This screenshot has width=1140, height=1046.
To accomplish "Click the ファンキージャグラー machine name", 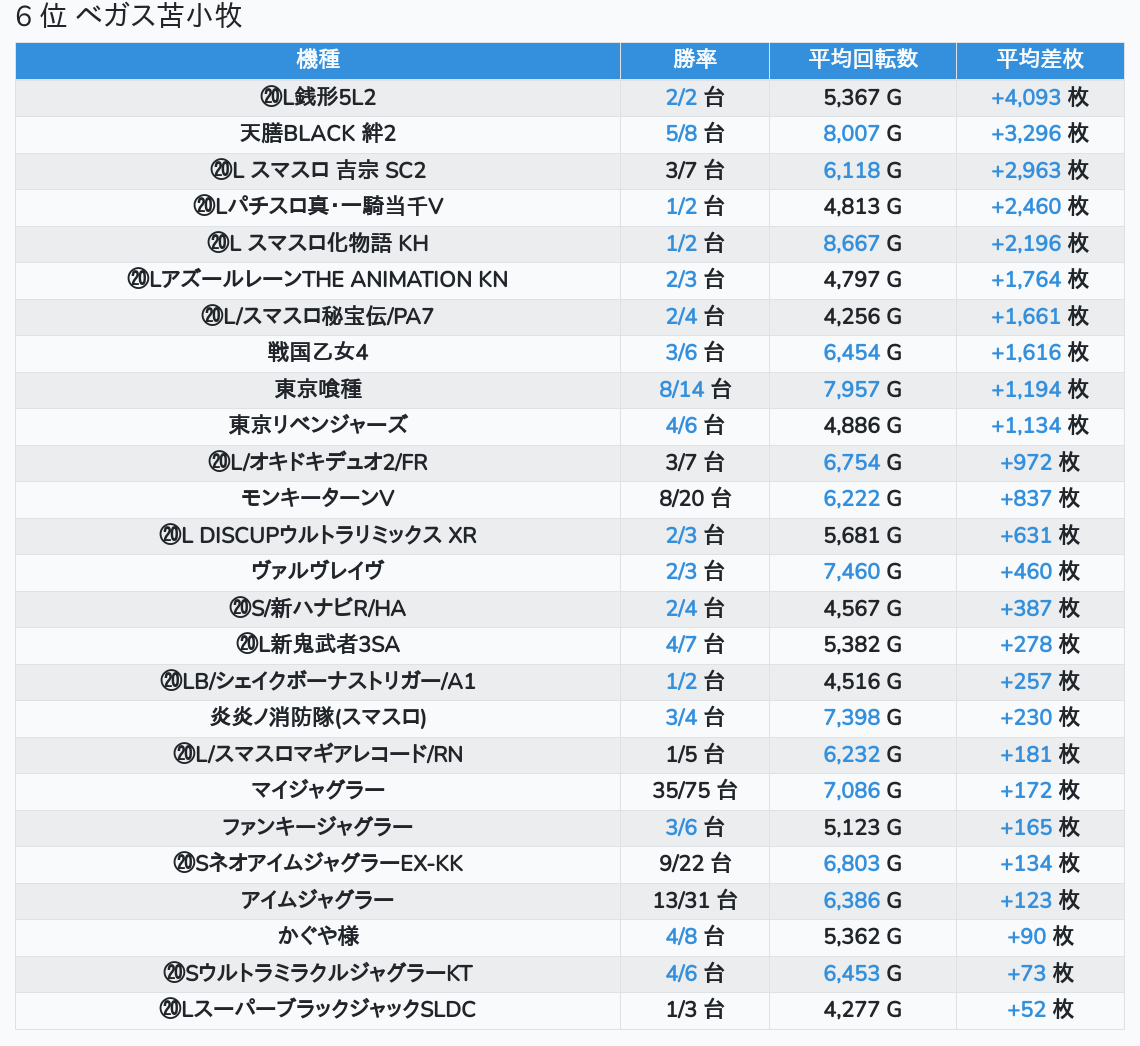I will [318, 827].
